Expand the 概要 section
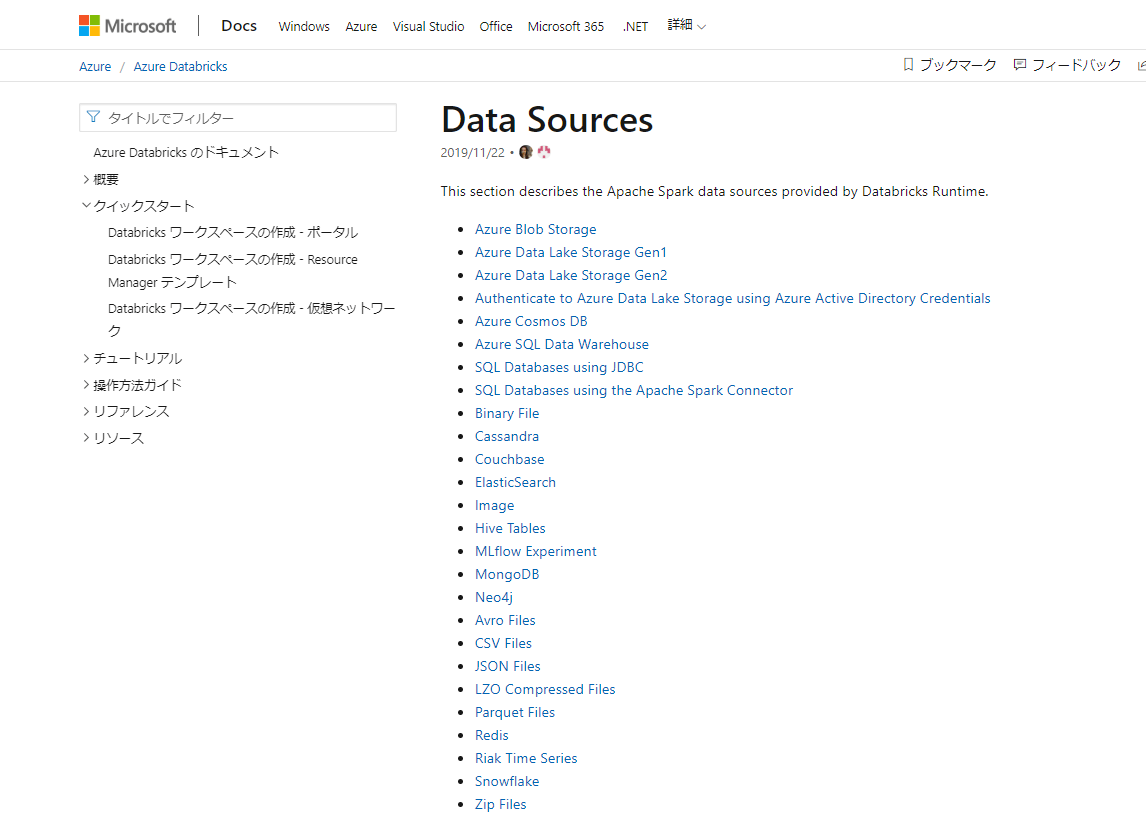The image size is (1146, 826). pyautogui.click(x=87, y=180)
